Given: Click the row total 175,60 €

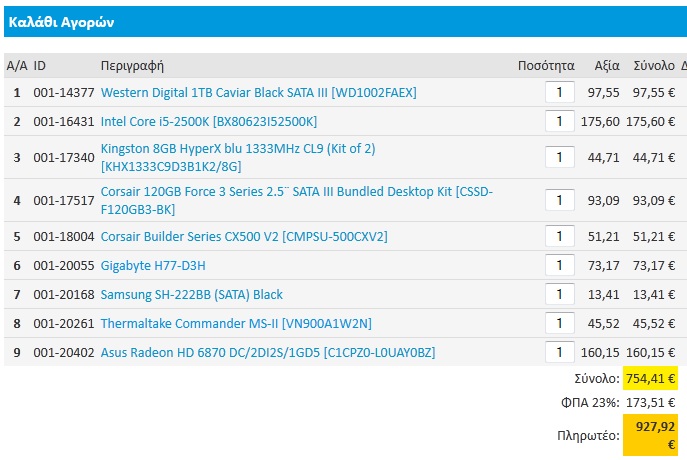Looking at the screenshot, I should point(651,121).
